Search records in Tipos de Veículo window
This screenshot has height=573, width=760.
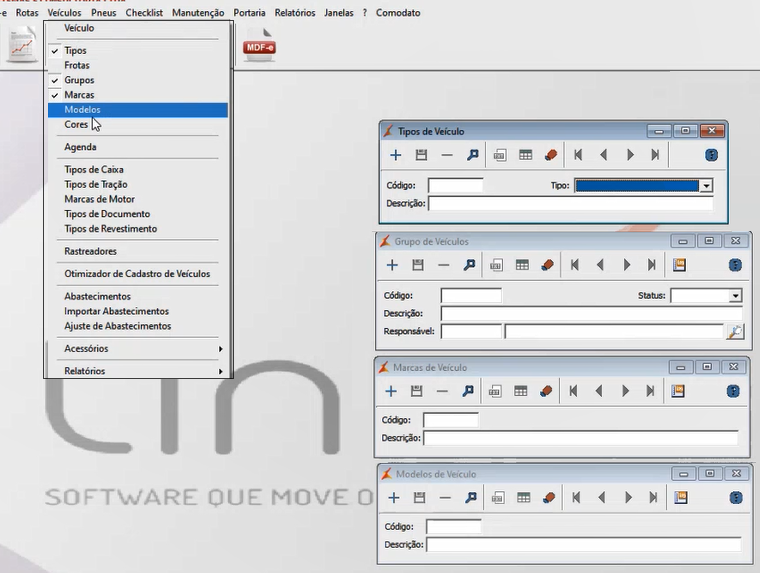(x=473, y=155)
